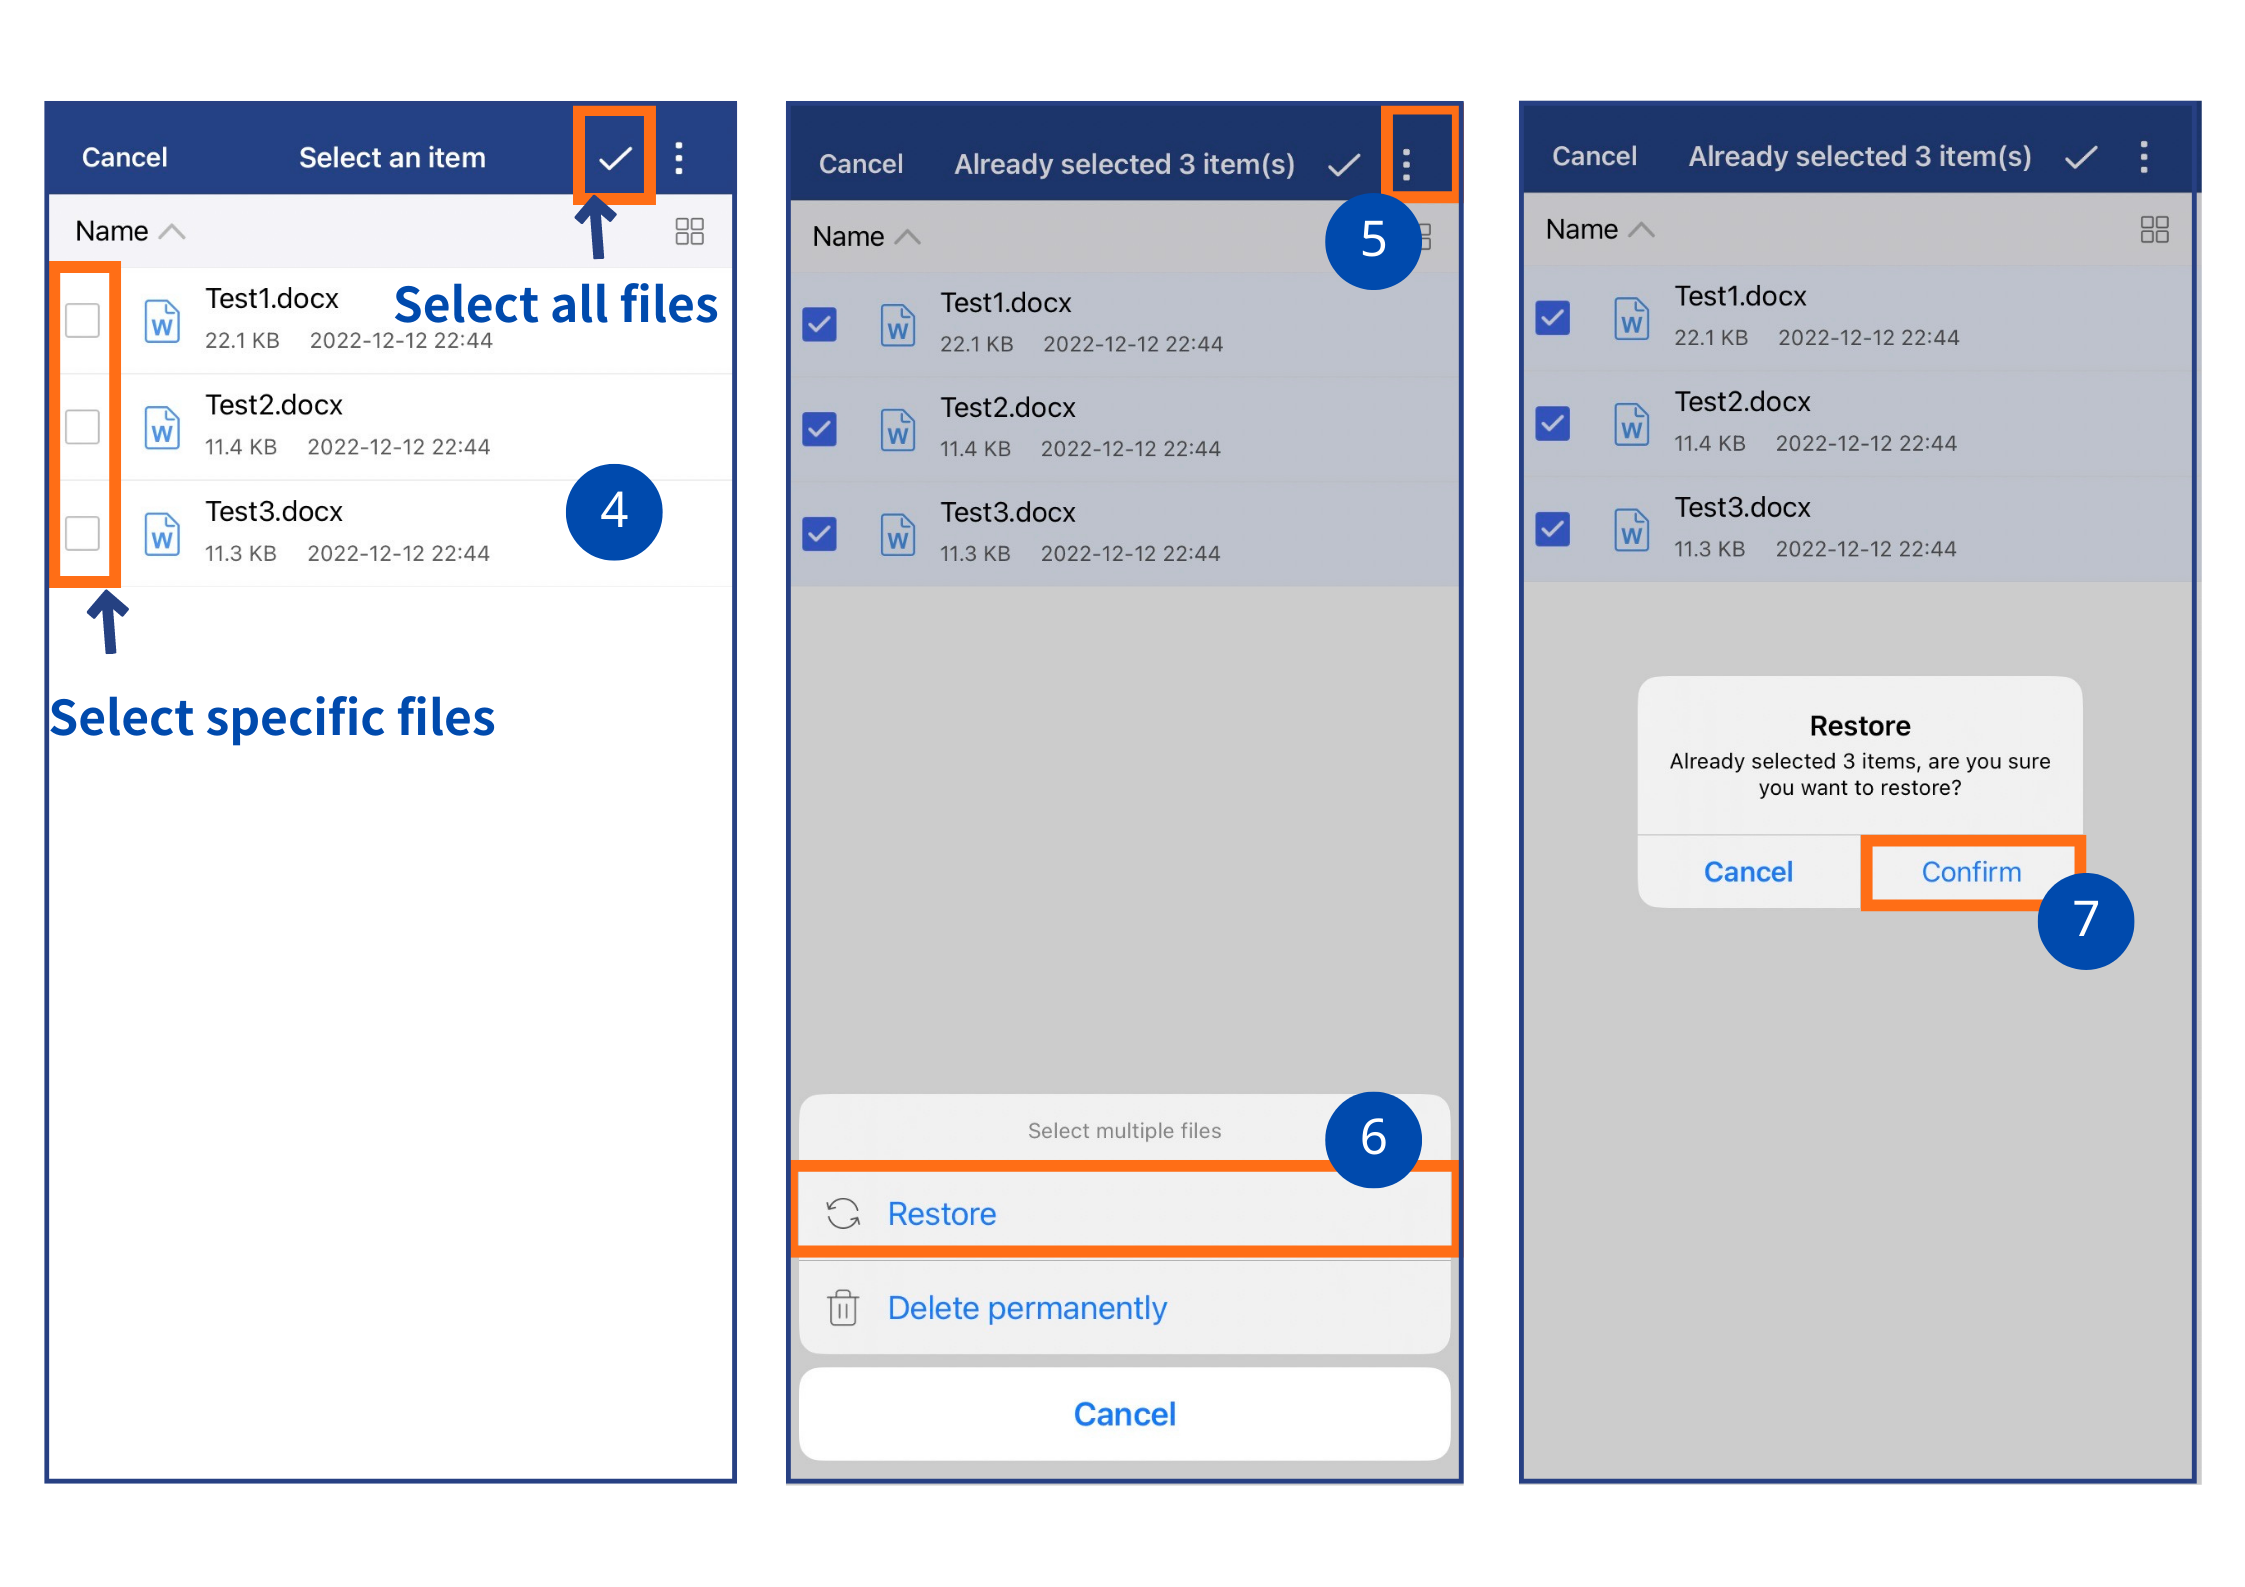Open the three-dot menu in the third screen

2143,157
